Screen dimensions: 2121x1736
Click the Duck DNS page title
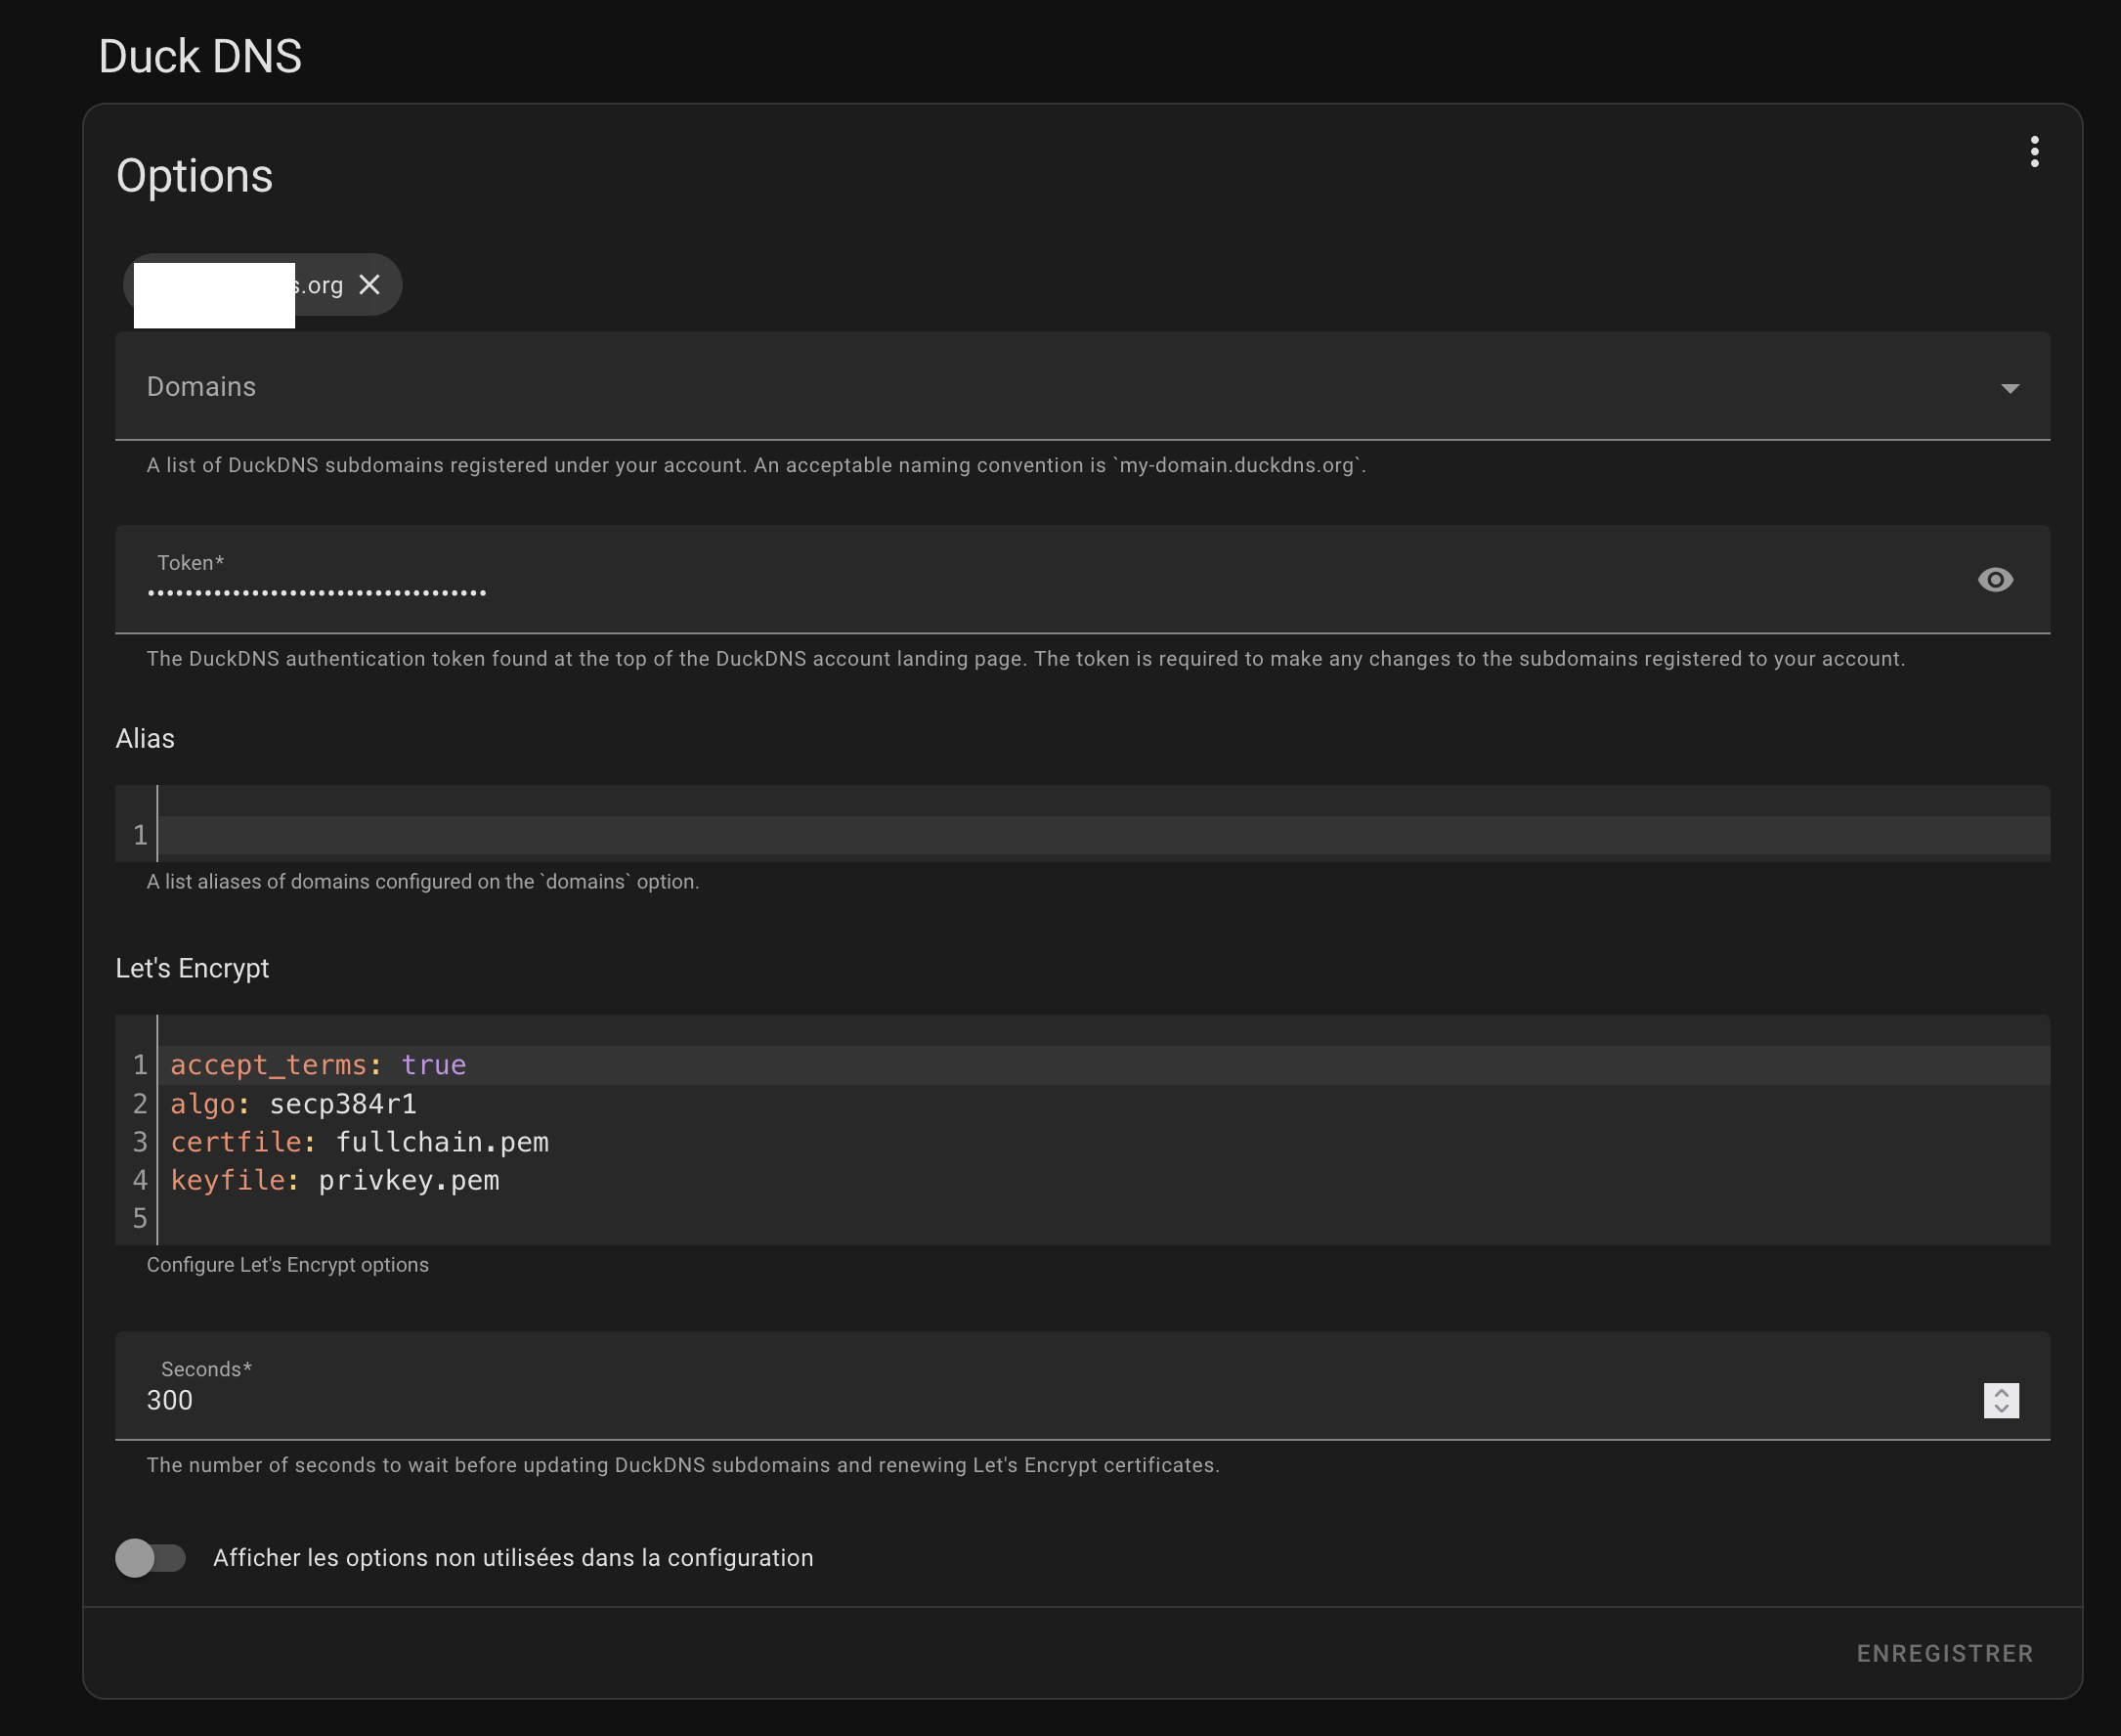point(200,56)
